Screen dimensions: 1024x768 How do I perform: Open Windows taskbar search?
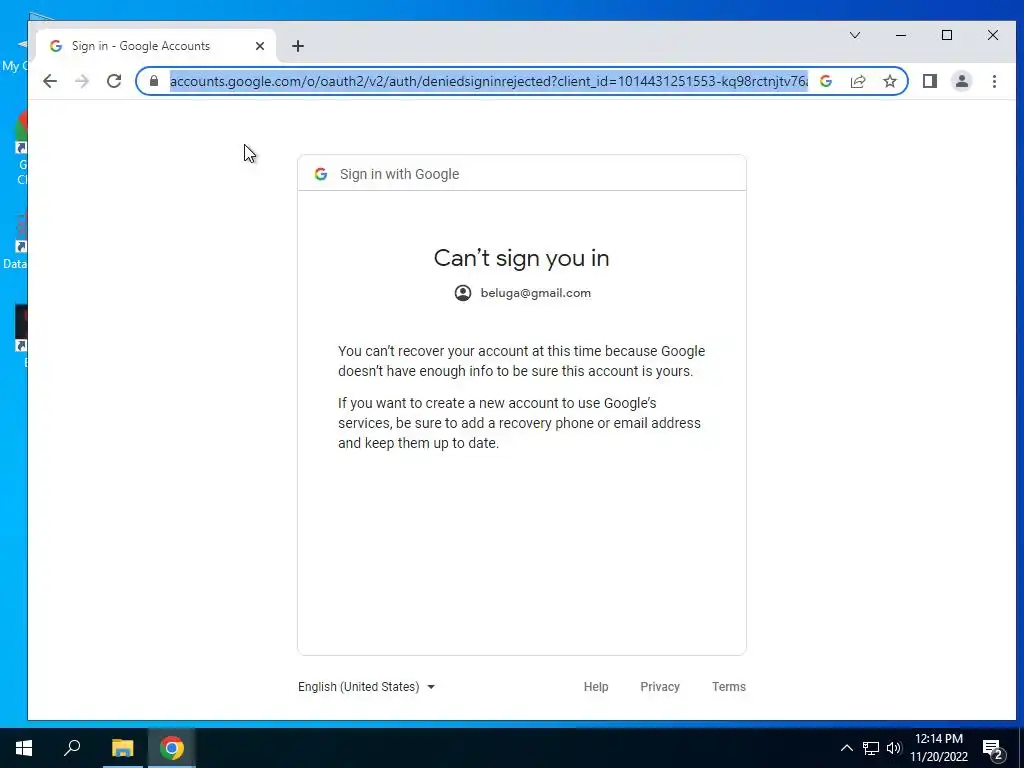coord(72,748)
